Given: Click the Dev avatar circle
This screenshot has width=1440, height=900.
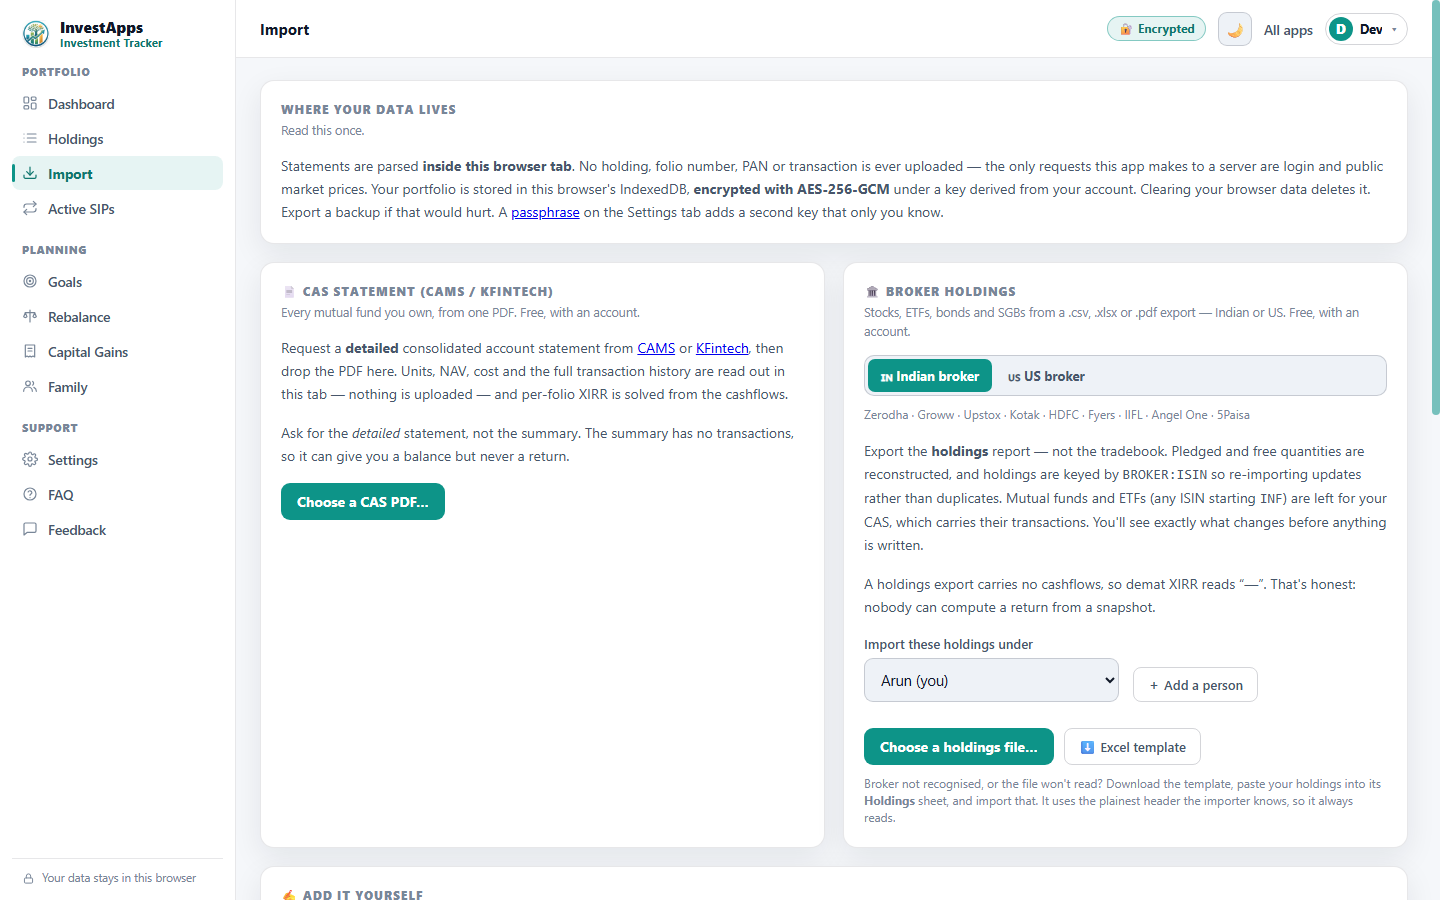Looking at the screenshot, I should tap(1341, 29).
